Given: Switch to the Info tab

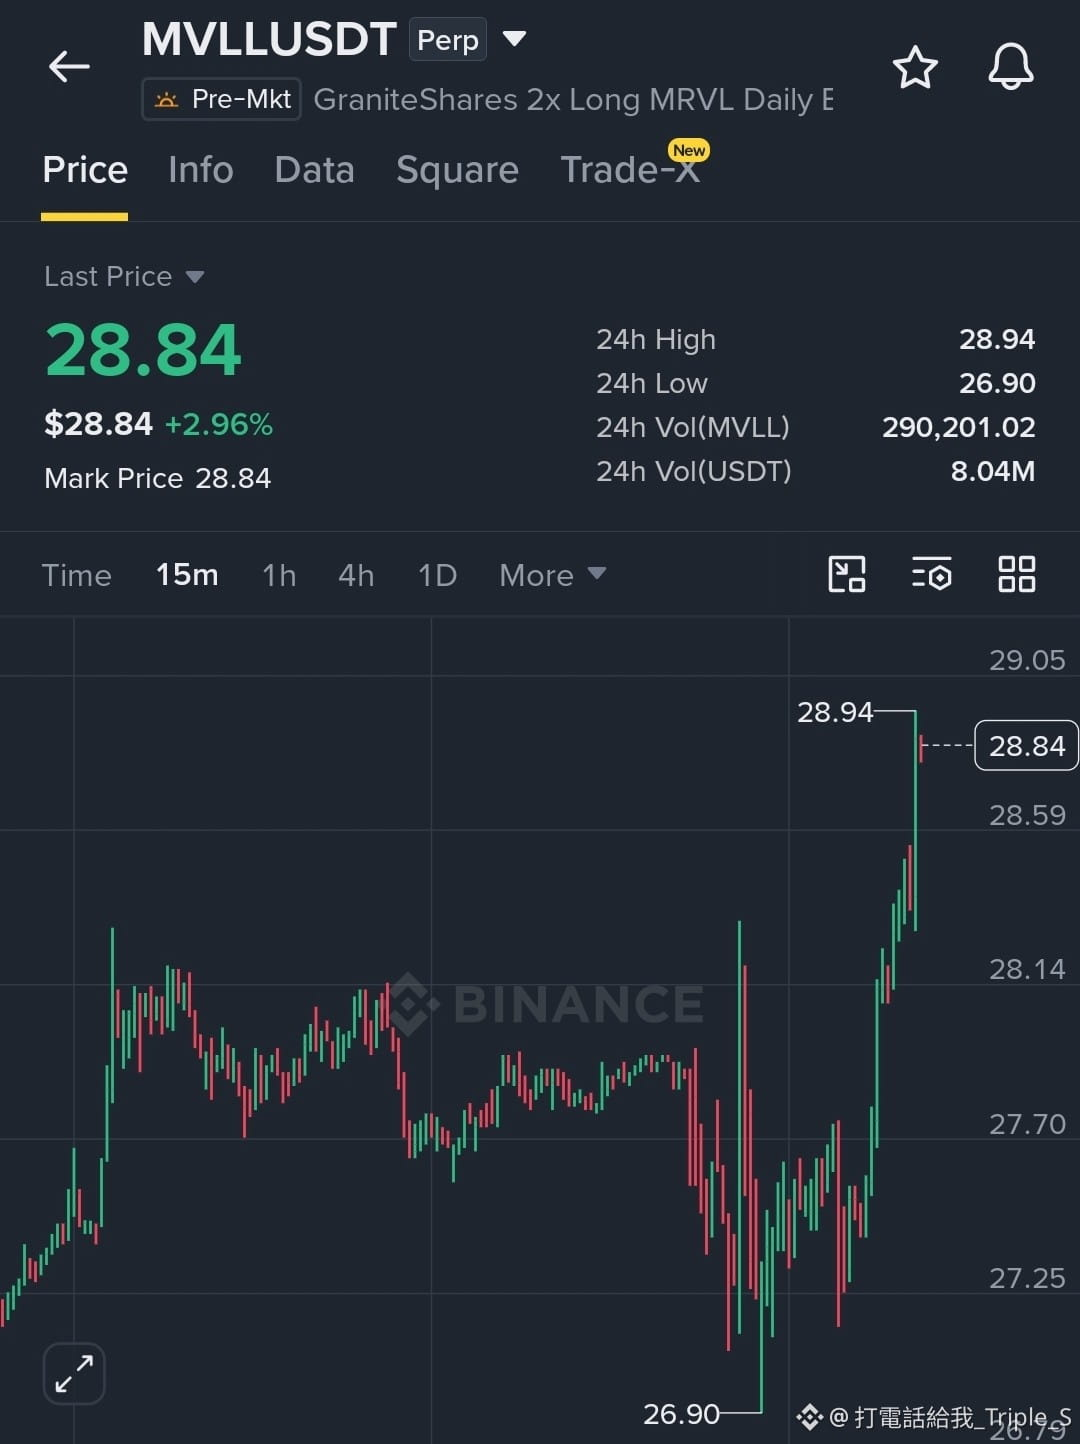Looking at the screenshot, I should [x=201, y=170].
